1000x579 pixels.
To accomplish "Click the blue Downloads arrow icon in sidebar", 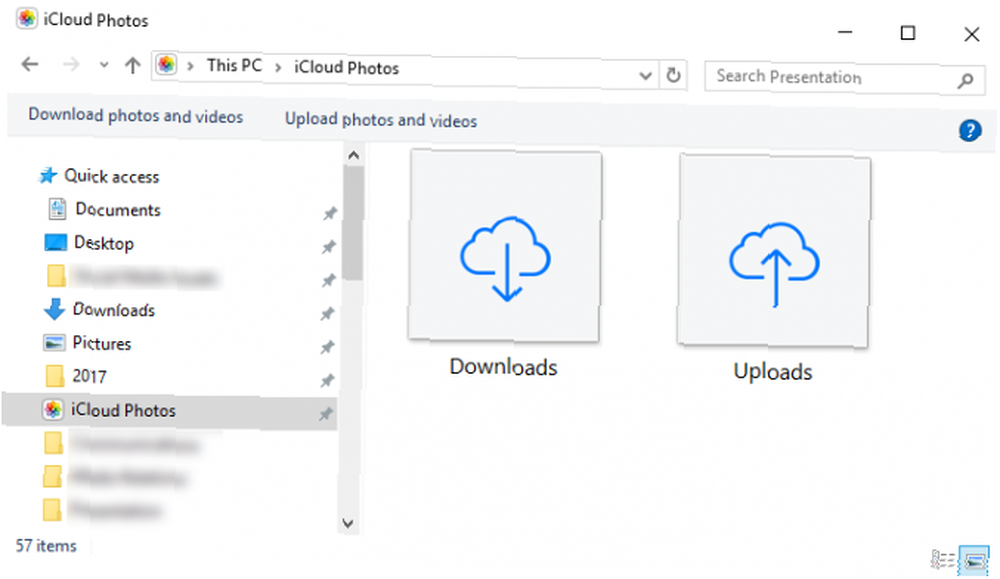I will [x=55, y=309].
